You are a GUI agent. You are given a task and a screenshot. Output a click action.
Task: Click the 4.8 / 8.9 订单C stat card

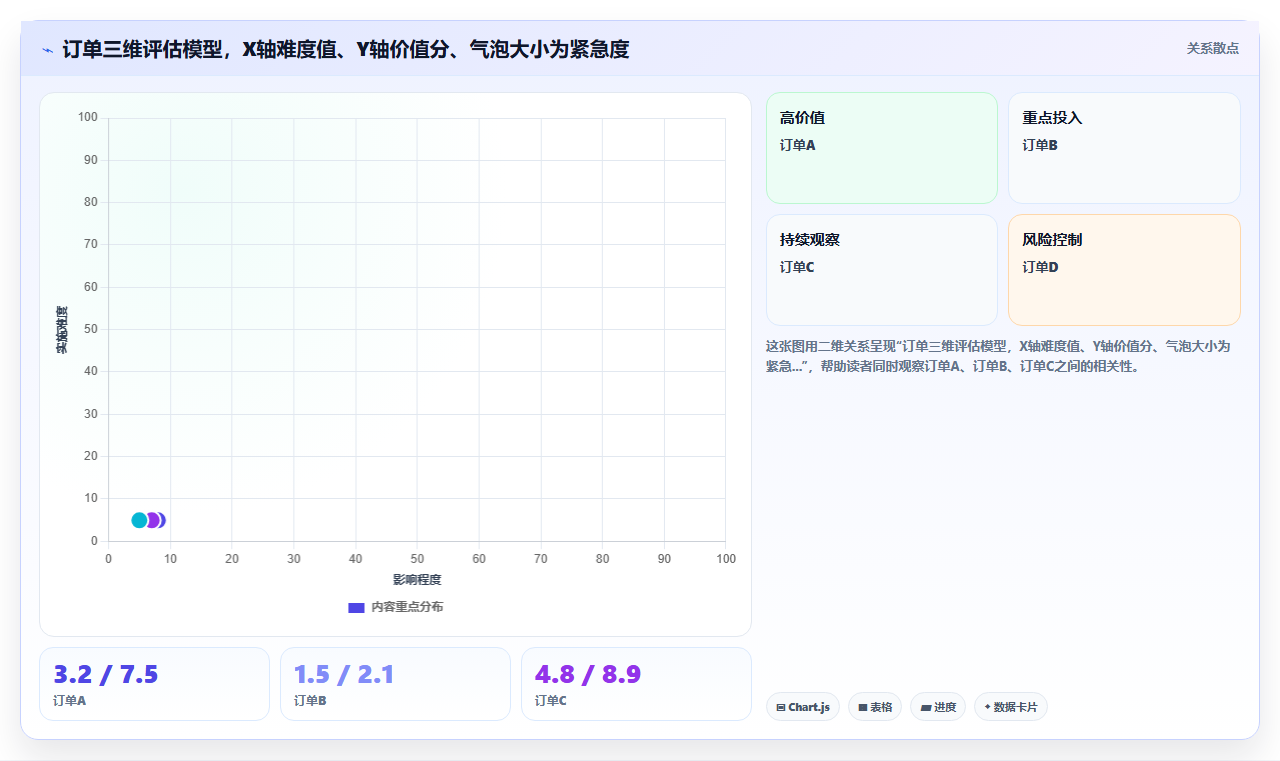(x=636, y=684)
